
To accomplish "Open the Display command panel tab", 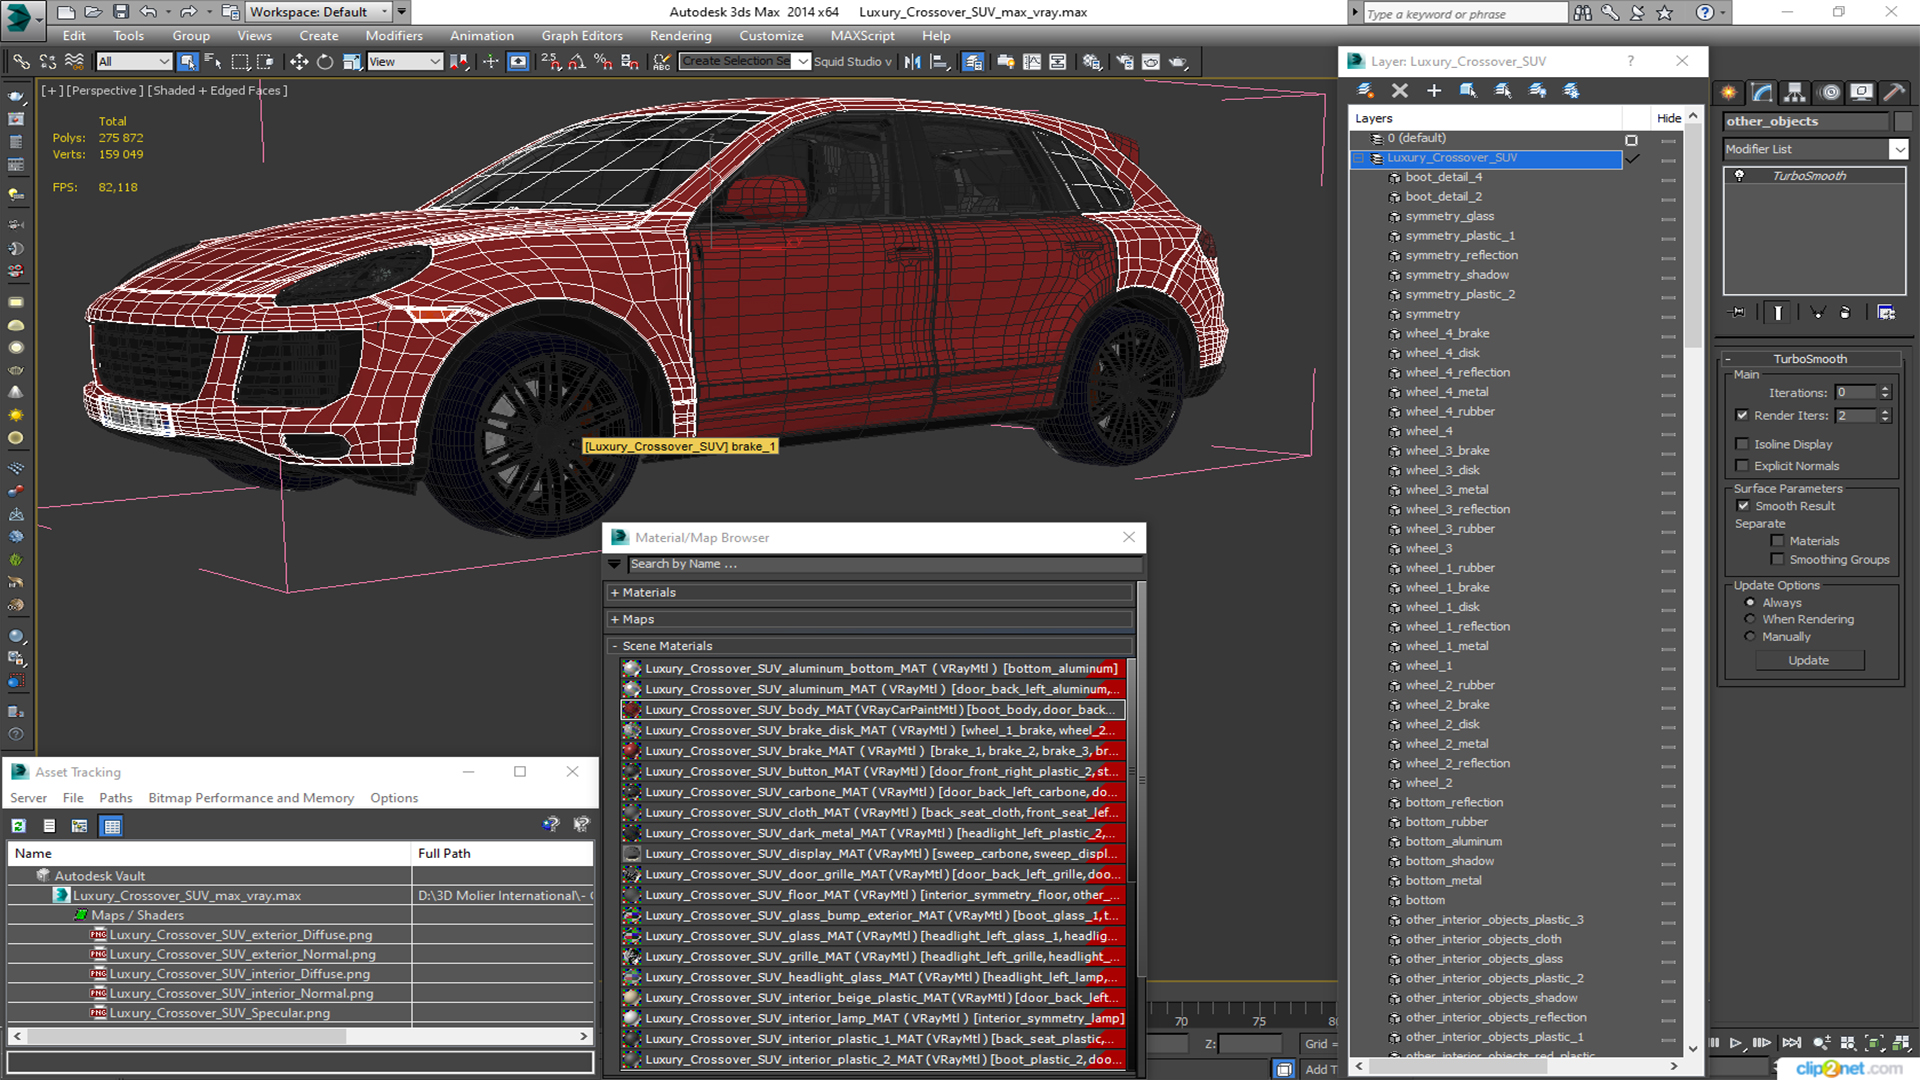I will pyautogui.click(x=1862, y=92).
